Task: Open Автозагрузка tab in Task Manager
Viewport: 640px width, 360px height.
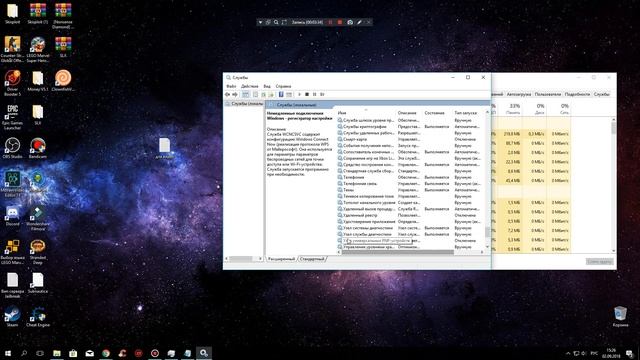Action: point(519,94)
